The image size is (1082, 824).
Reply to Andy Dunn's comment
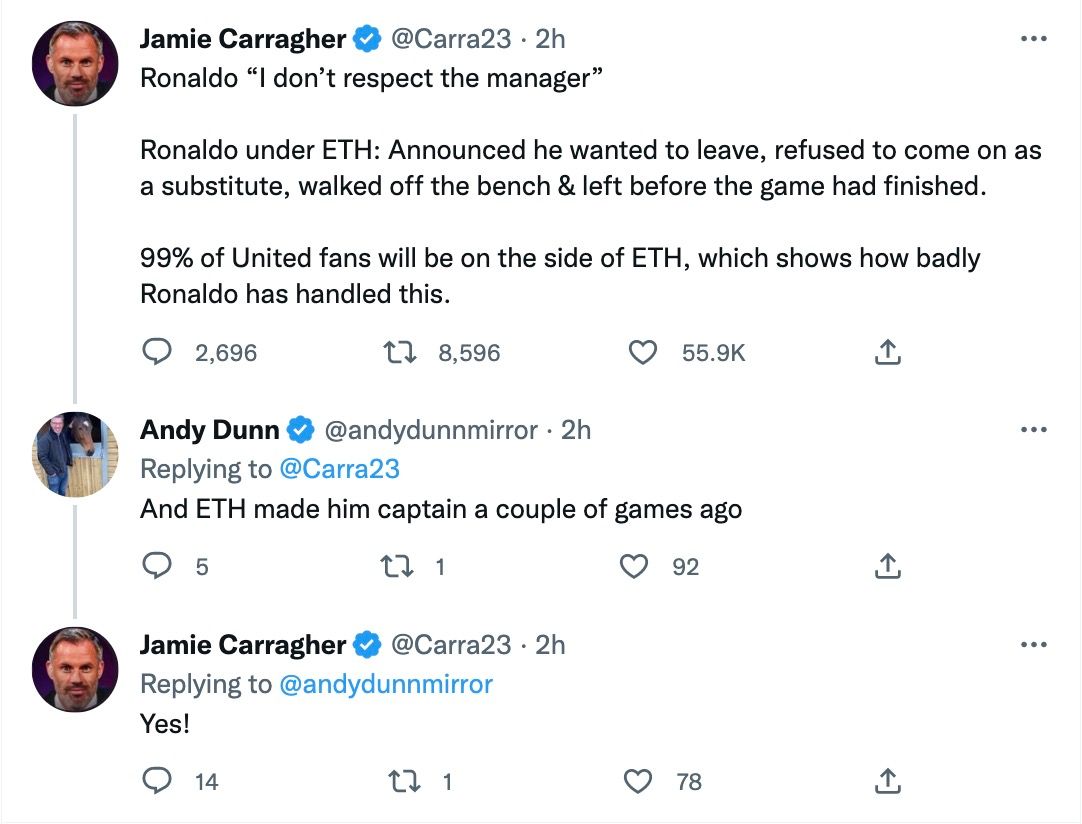[x=157, y=566]
